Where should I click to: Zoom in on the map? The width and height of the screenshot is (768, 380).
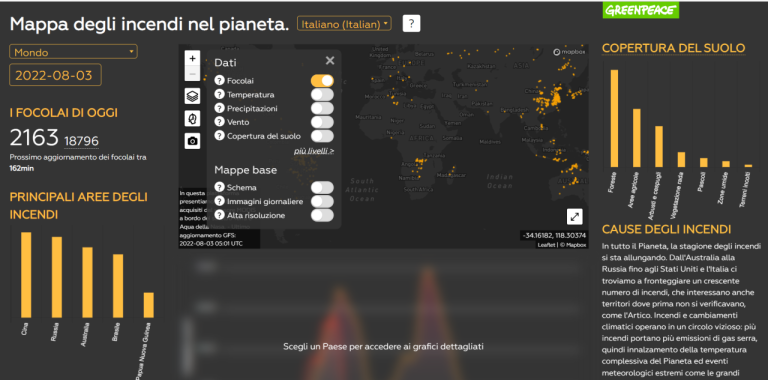tap(192, 58)
